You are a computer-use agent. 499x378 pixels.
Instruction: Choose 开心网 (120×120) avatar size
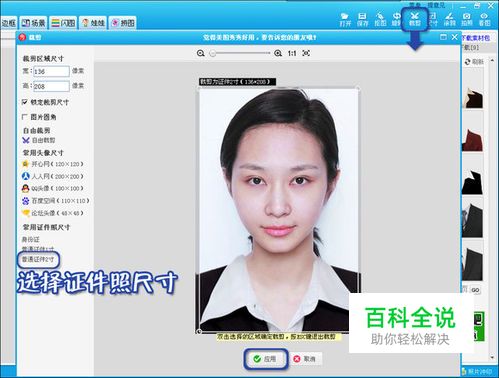click(53, 164)
